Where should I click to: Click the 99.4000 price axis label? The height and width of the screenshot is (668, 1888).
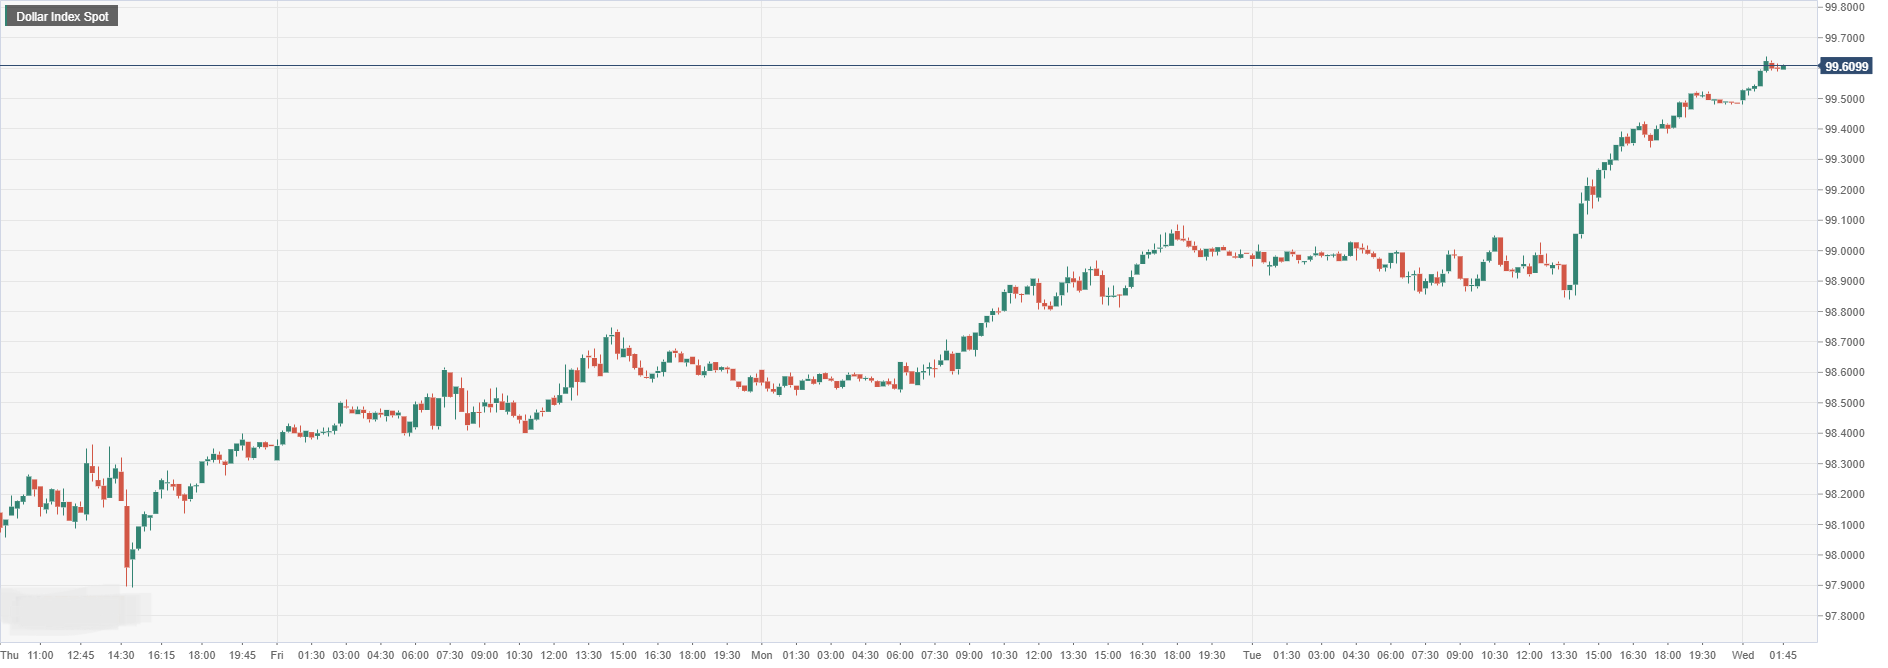[x=1844, y=129]
